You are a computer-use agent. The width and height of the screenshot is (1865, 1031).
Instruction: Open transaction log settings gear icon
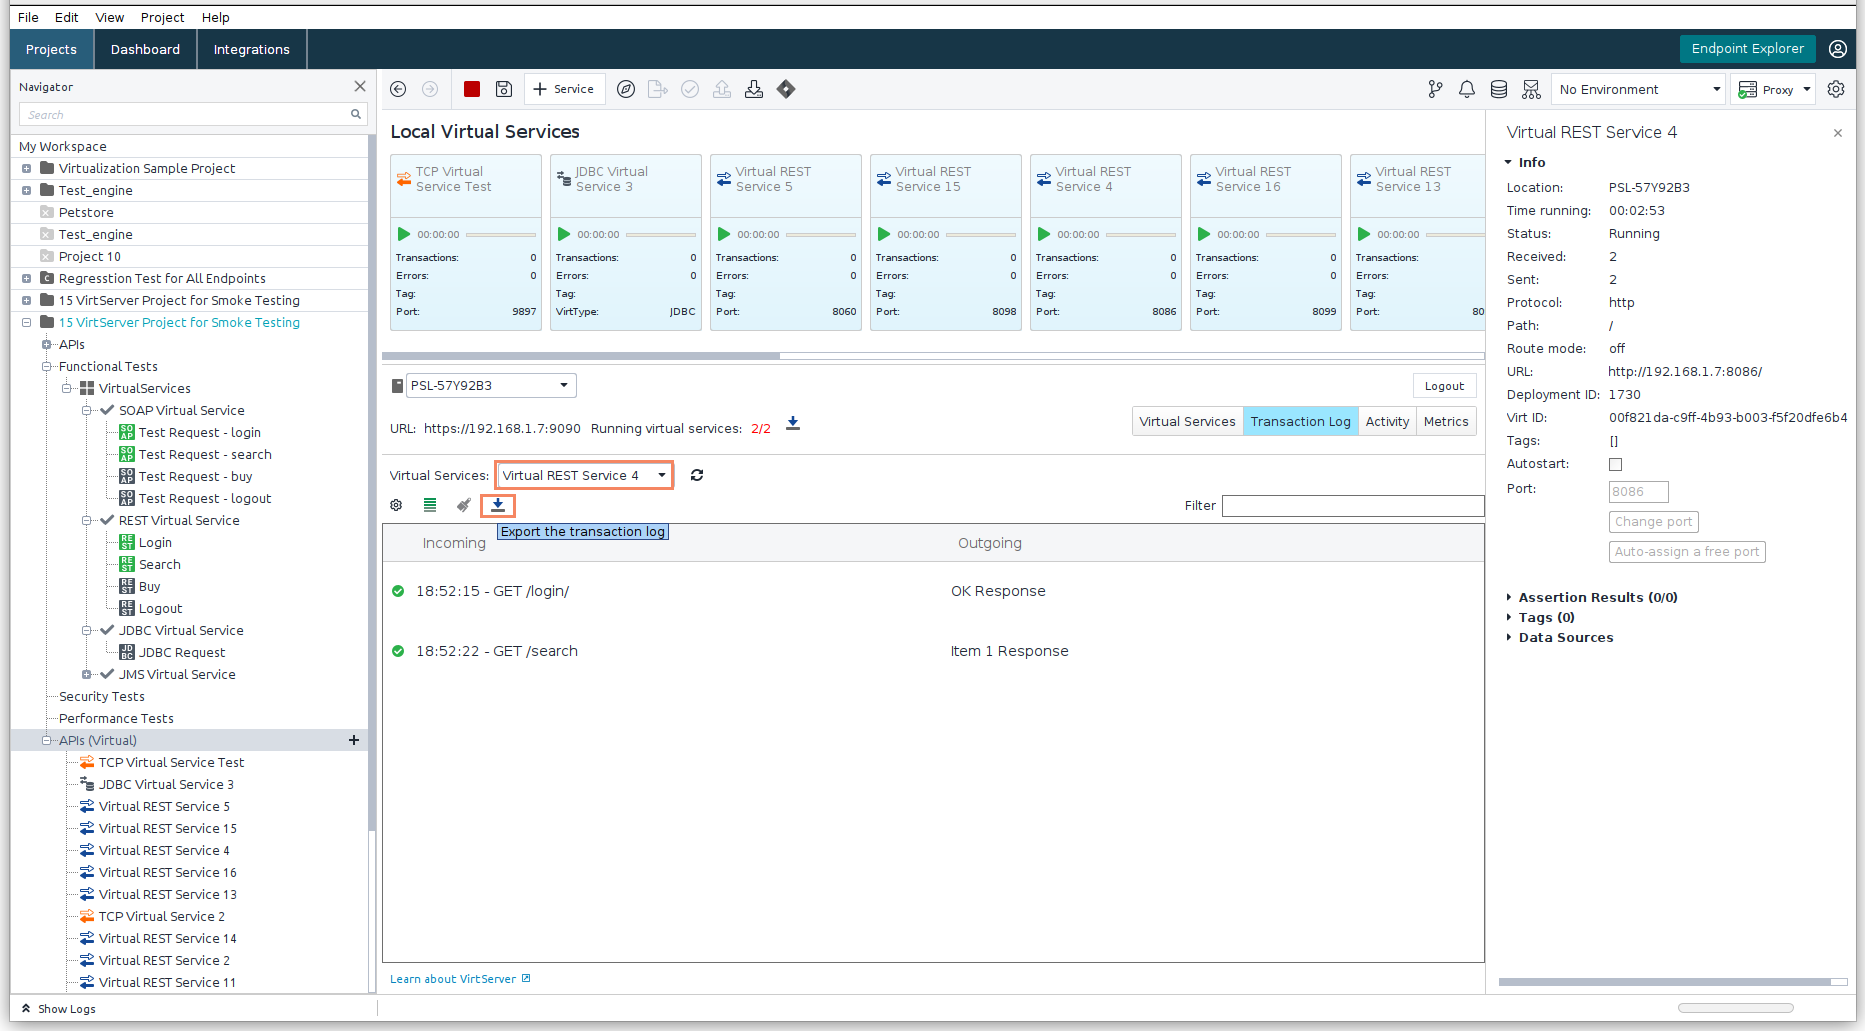point(396,505)
